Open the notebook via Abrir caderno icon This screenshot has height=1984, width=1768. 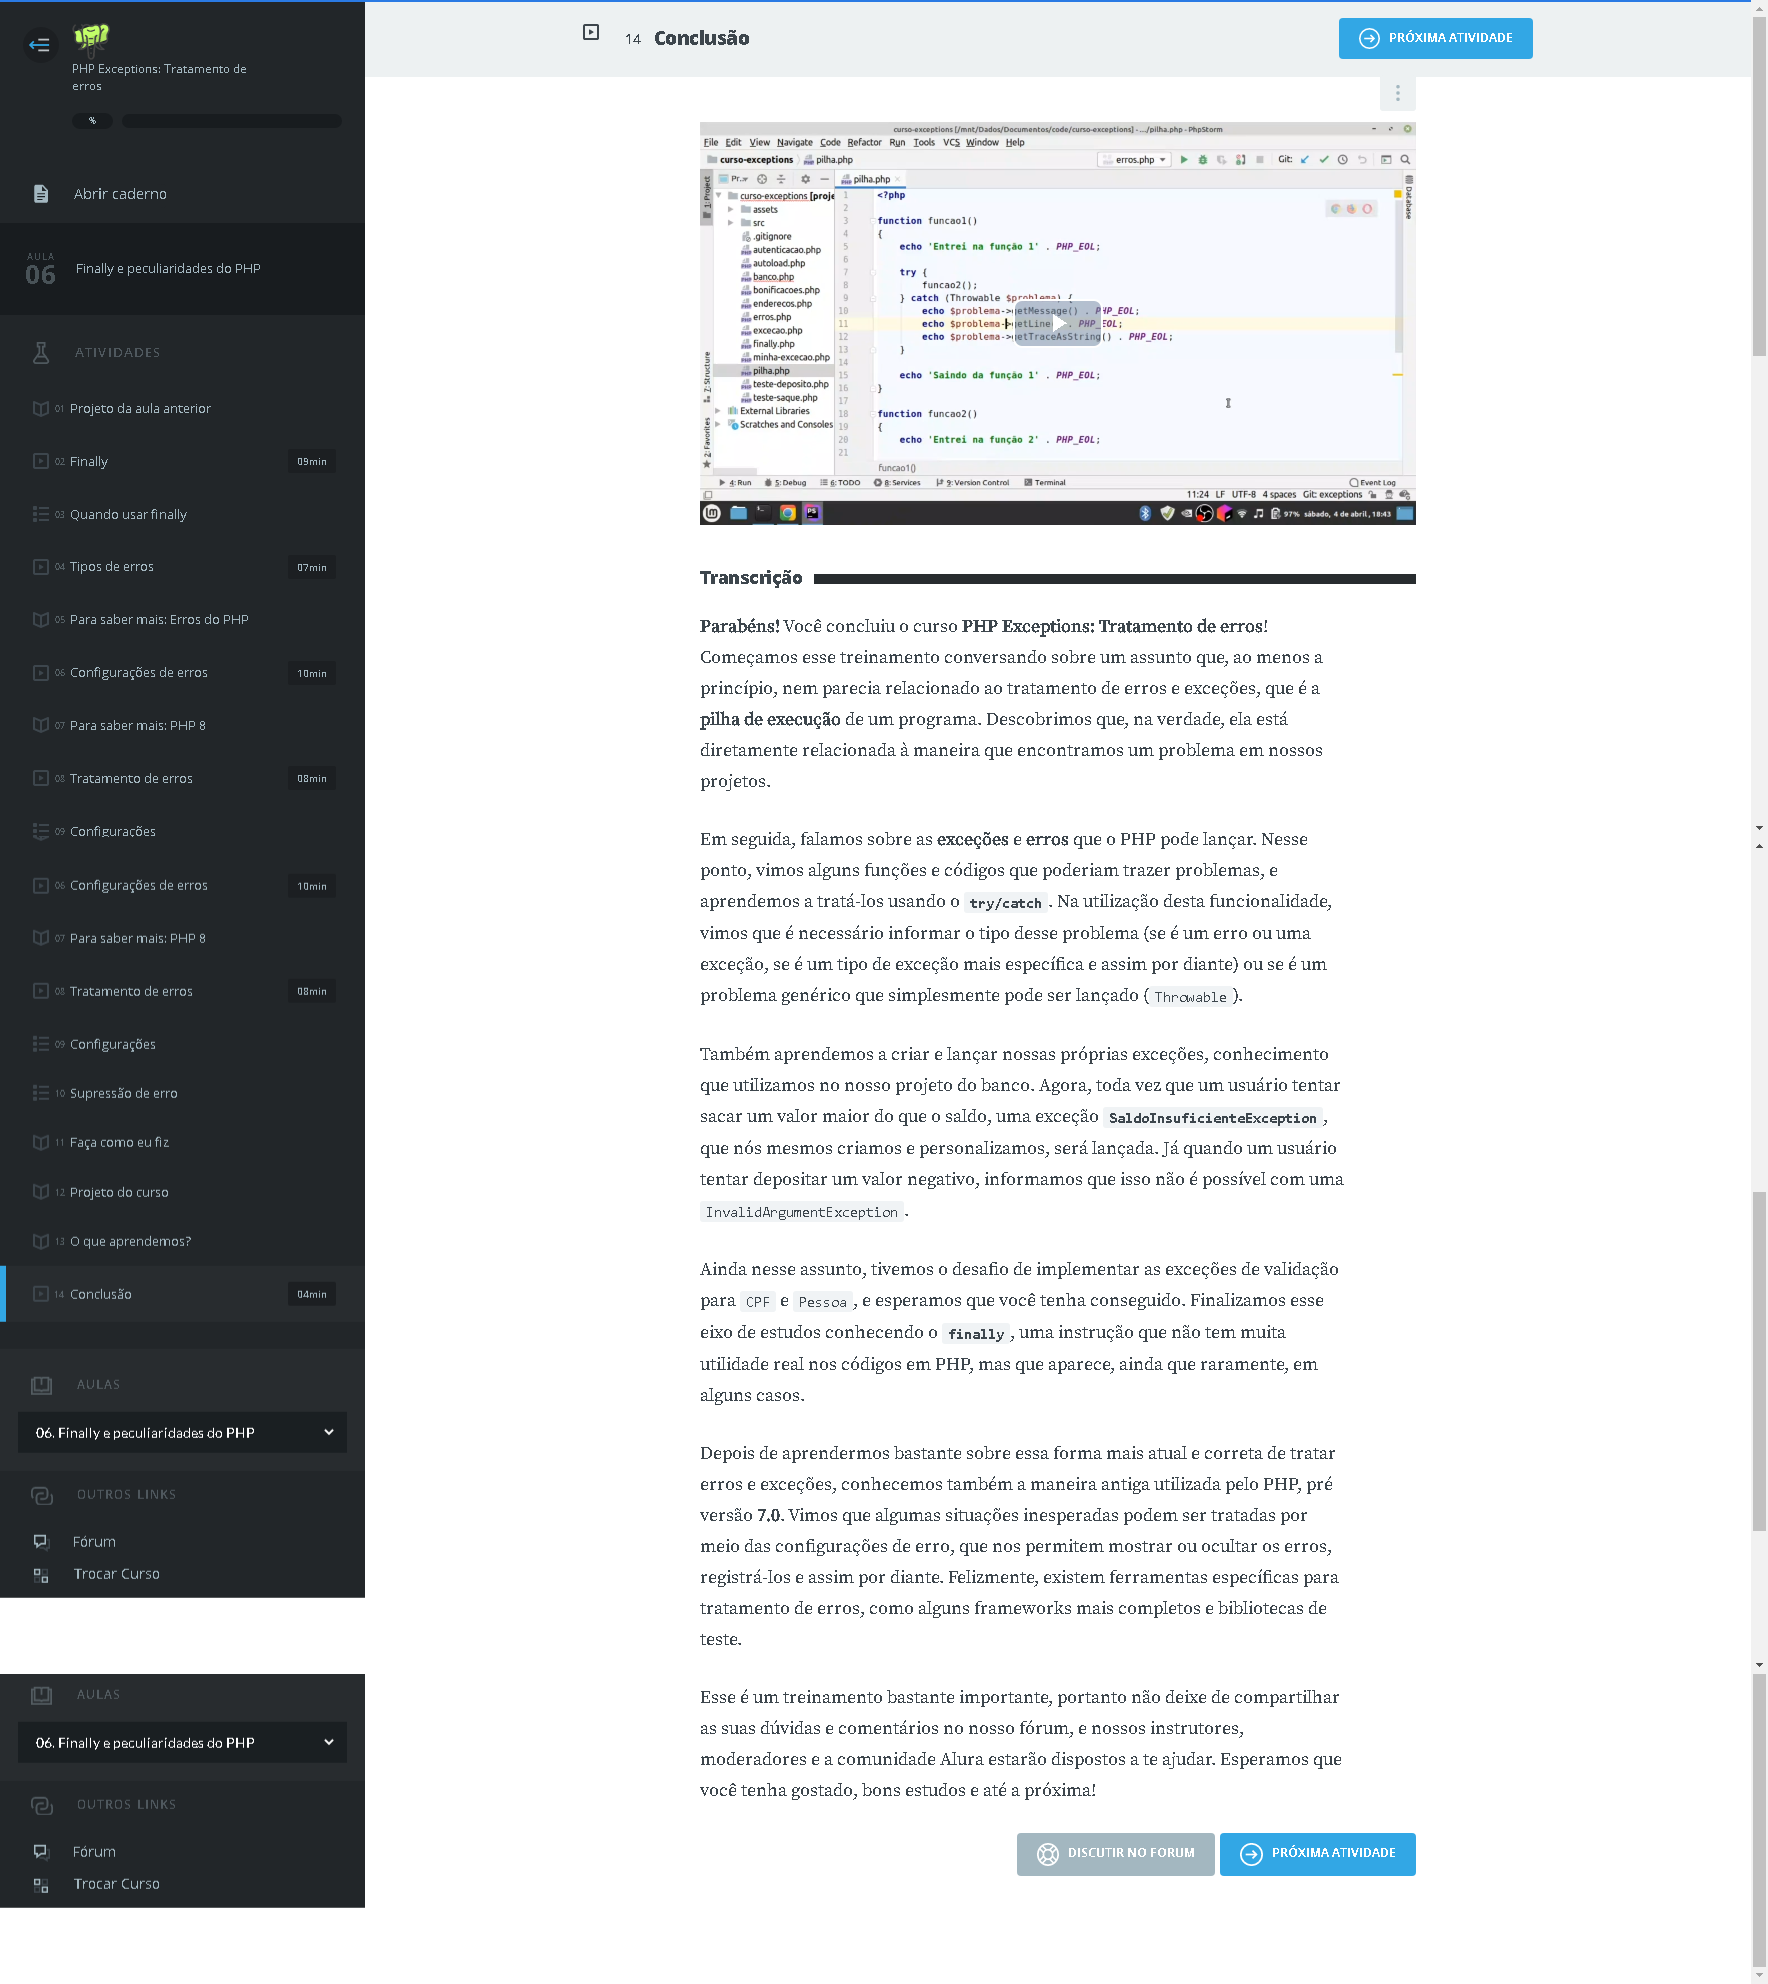click(41, 194)
